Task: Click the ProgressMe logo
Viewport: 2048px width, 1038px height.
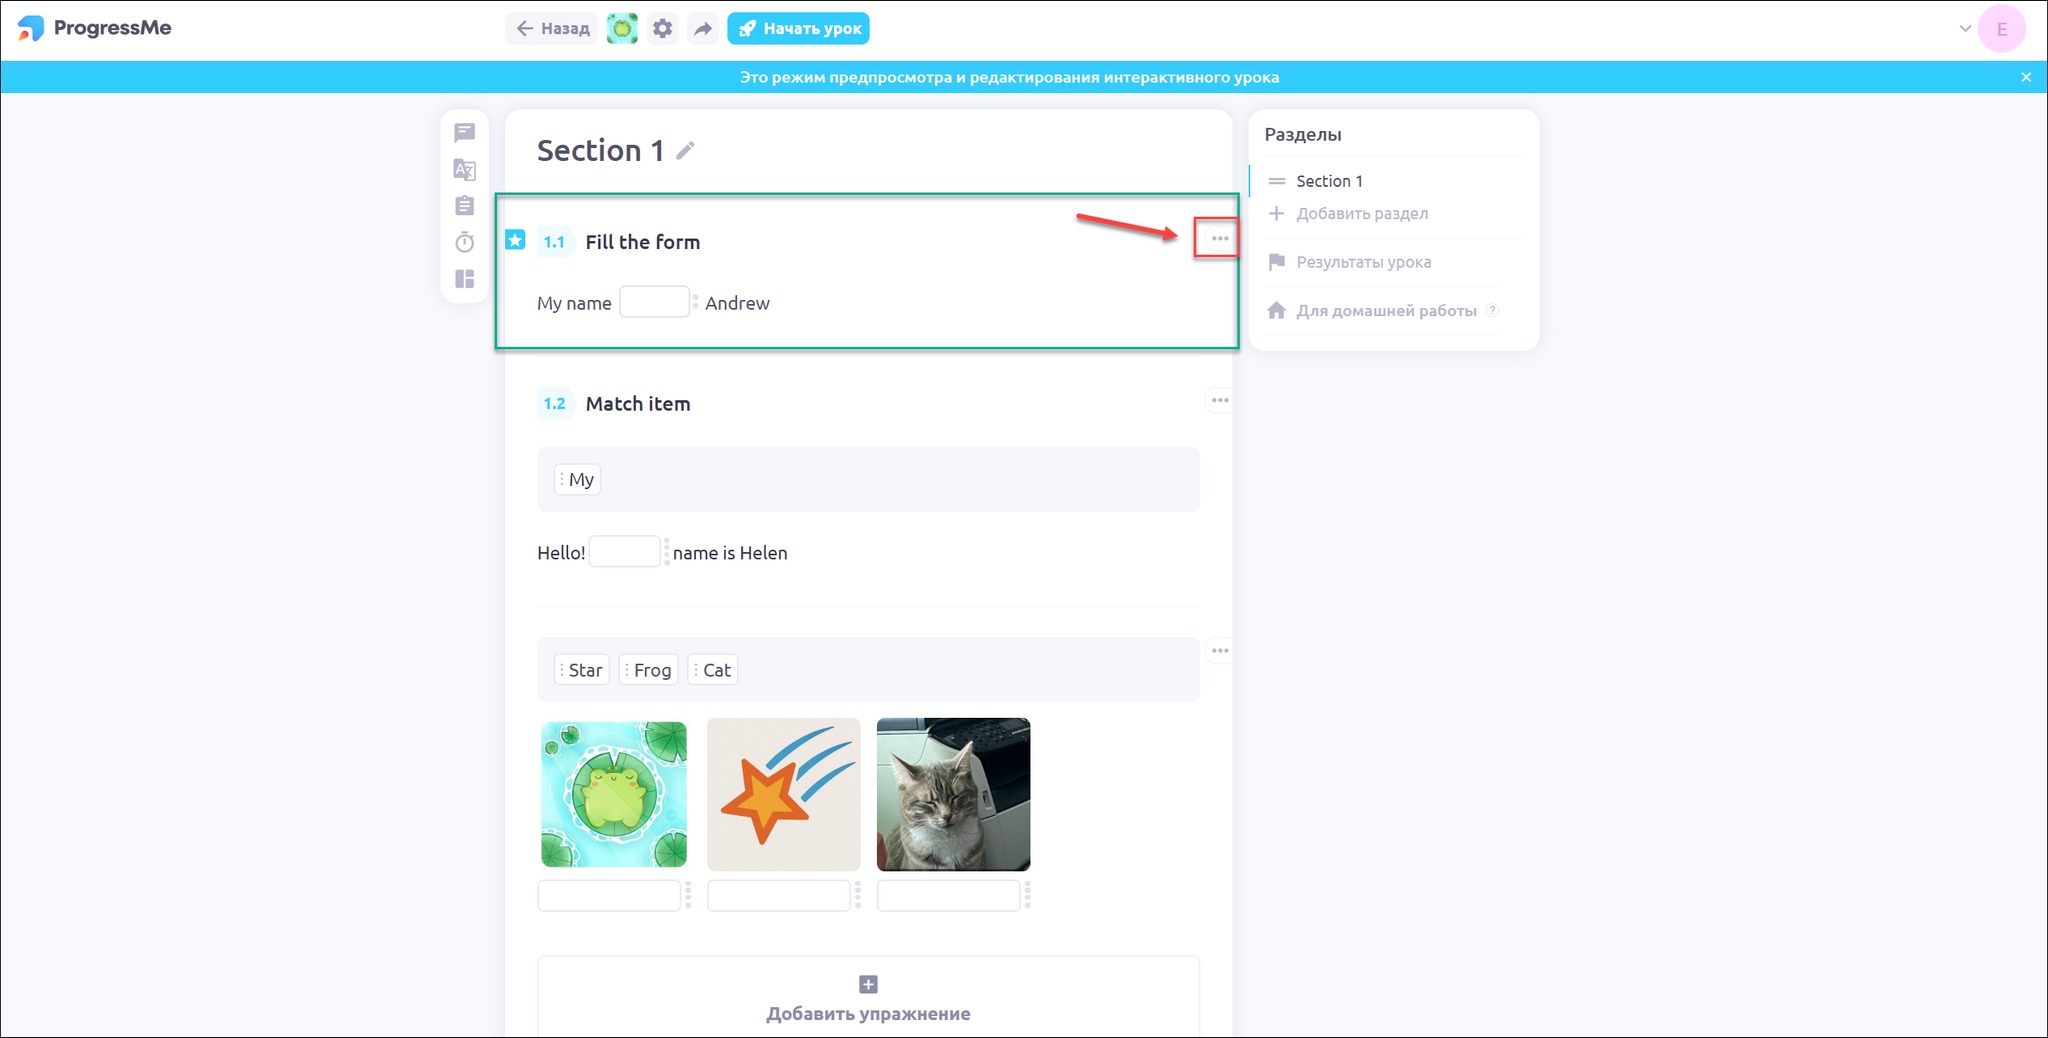Action: point(95,28)
